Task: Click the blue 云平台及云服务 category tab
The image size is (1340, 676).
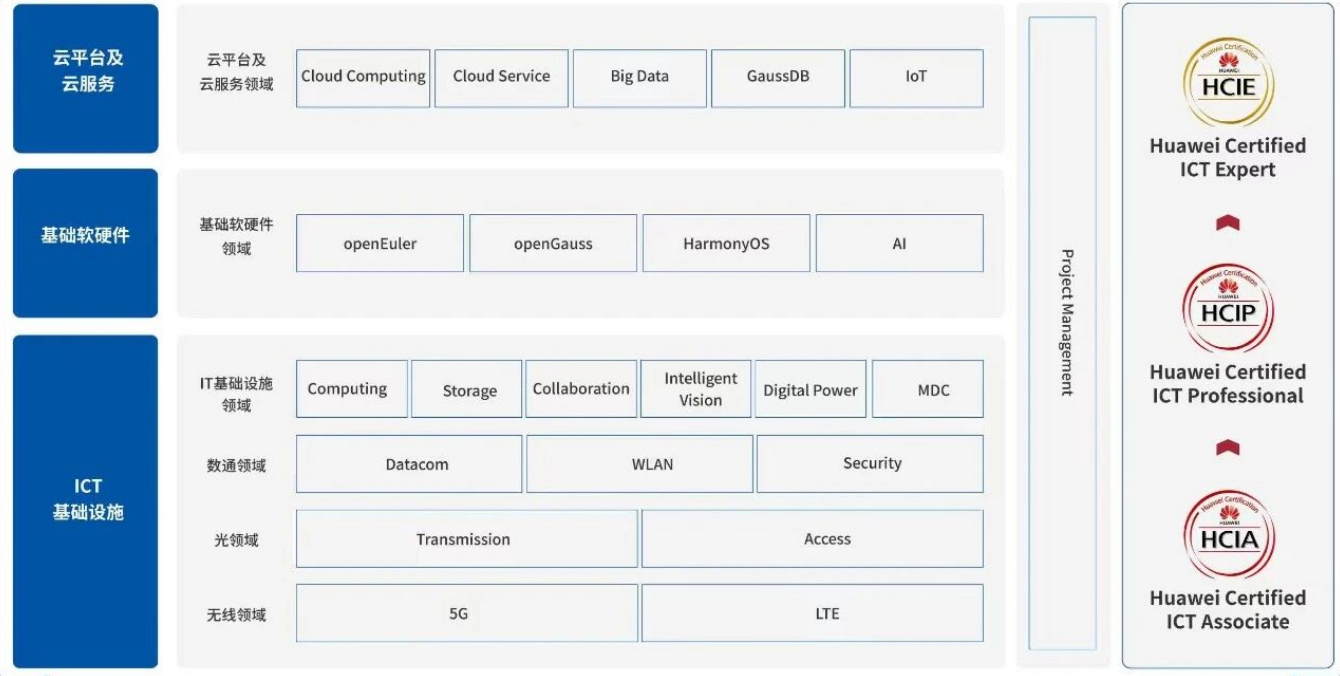Action: pos(85,78)
